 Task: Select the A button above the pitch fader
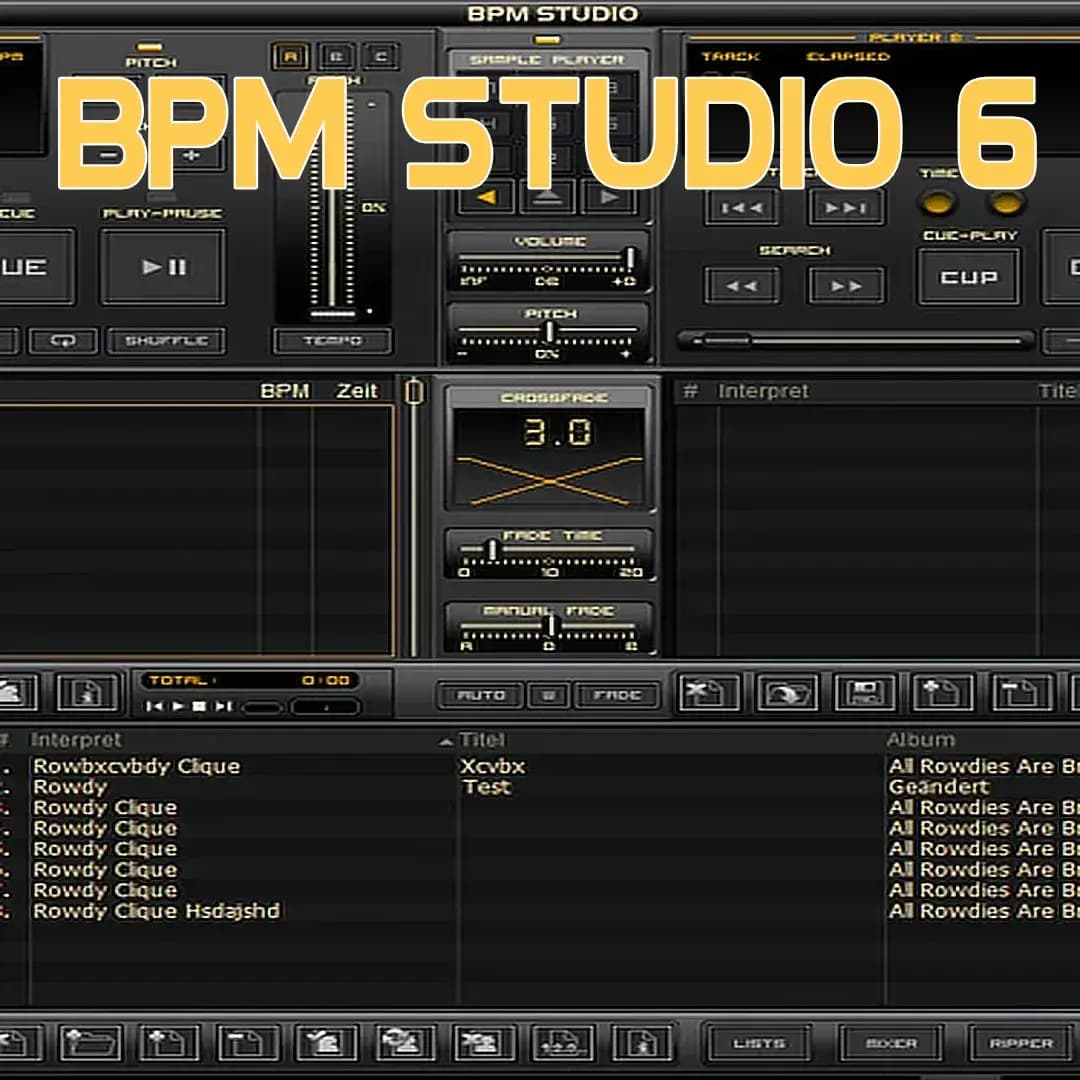pos(291,56)
